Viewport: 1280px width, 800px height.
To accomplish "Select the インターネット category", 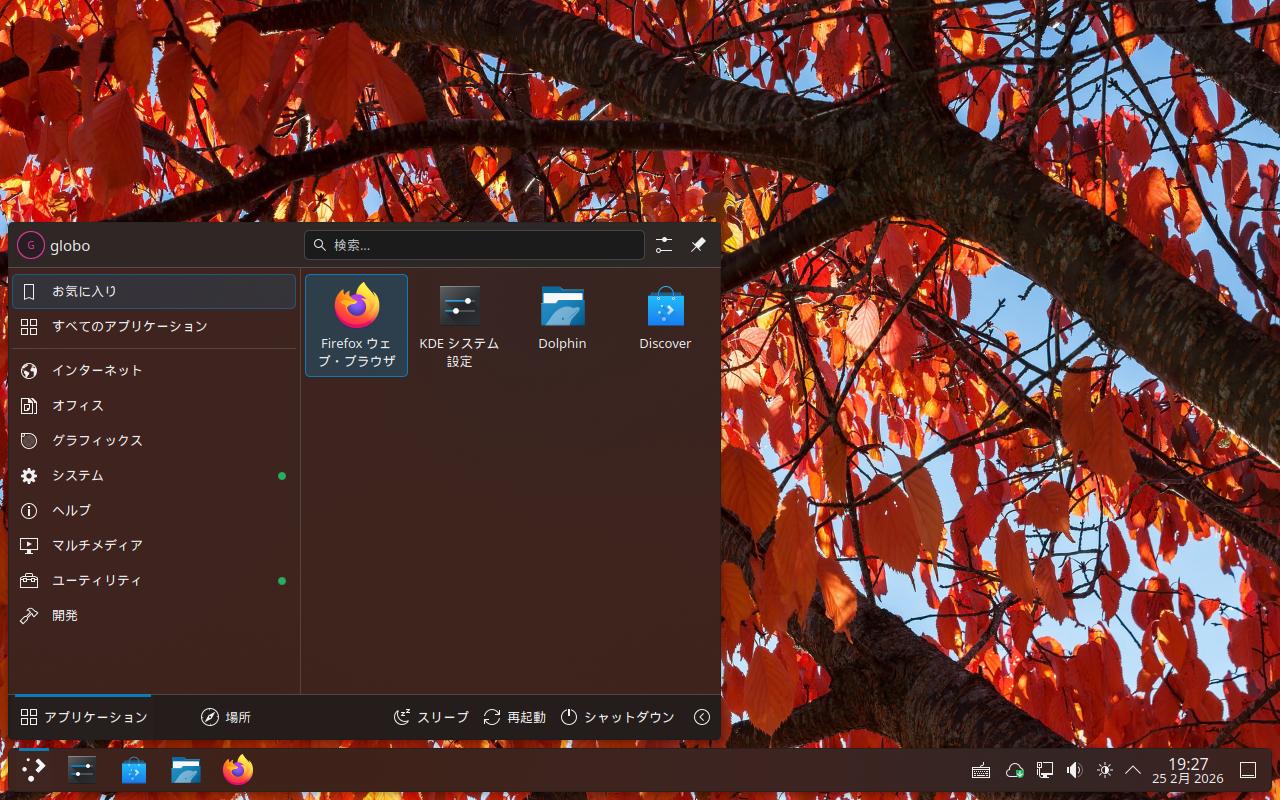I will tap(97, 370).
